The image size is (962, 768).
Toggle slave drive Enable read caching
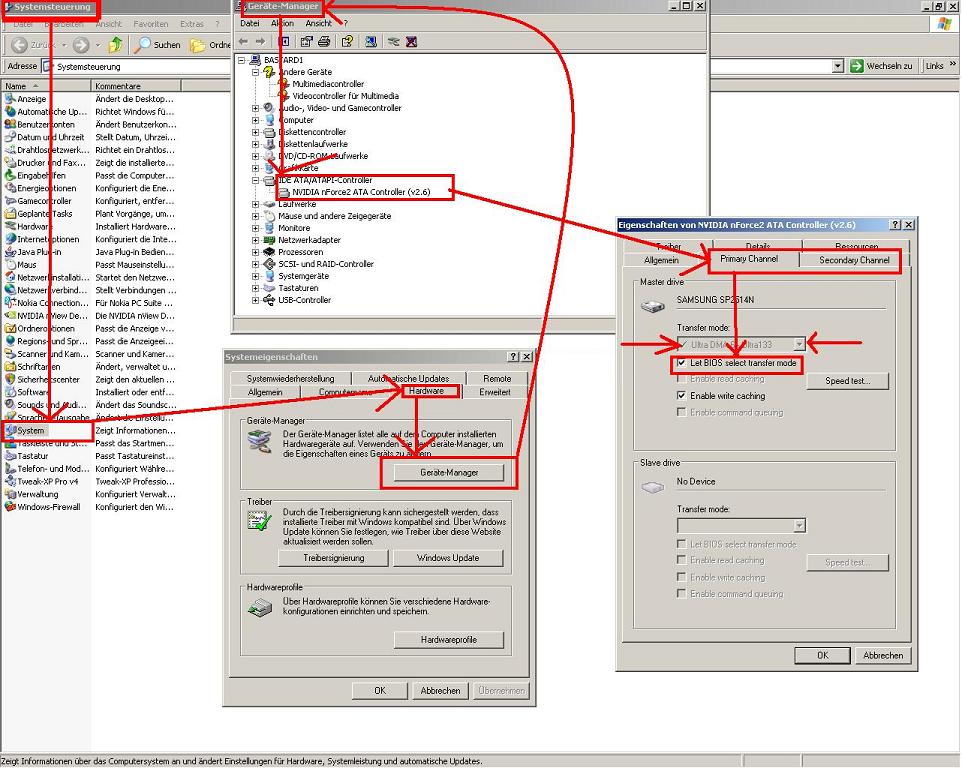point(682,560)
